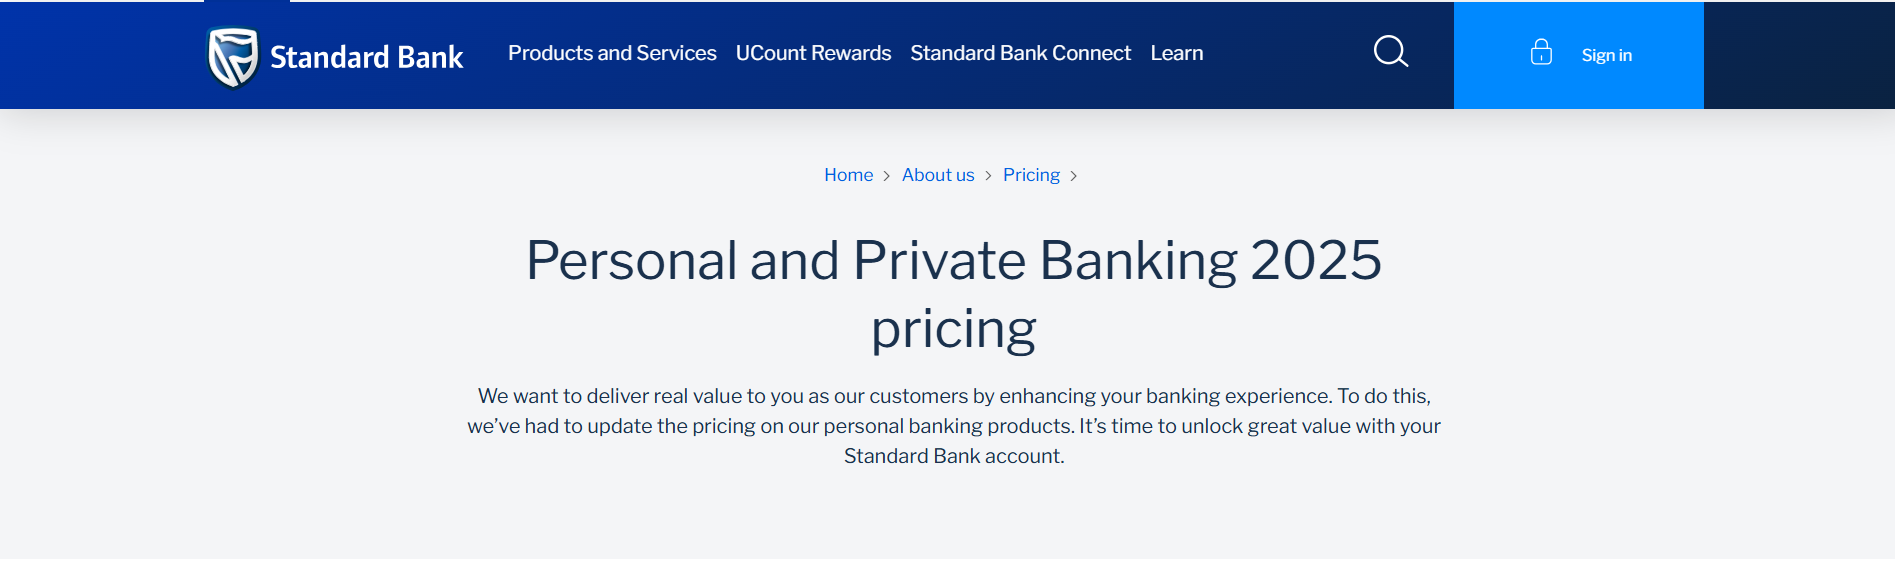Click the Standard Bank wordmark text
The width and height of the screenshot is (1895, 563).
click(366, 57)
